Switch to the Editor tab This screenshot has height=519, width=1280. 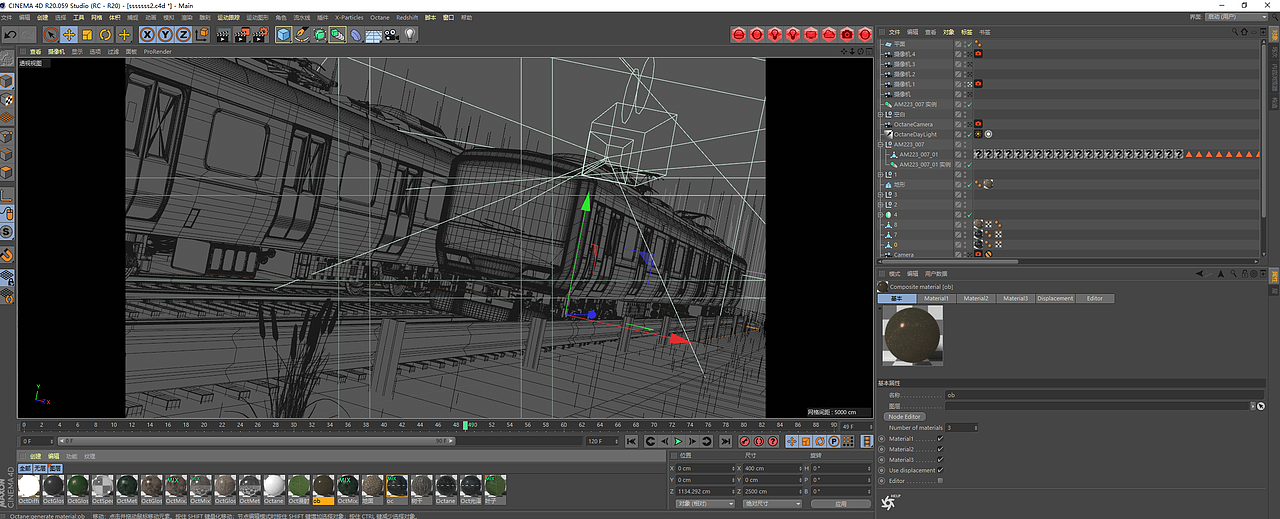point(1095,298)
